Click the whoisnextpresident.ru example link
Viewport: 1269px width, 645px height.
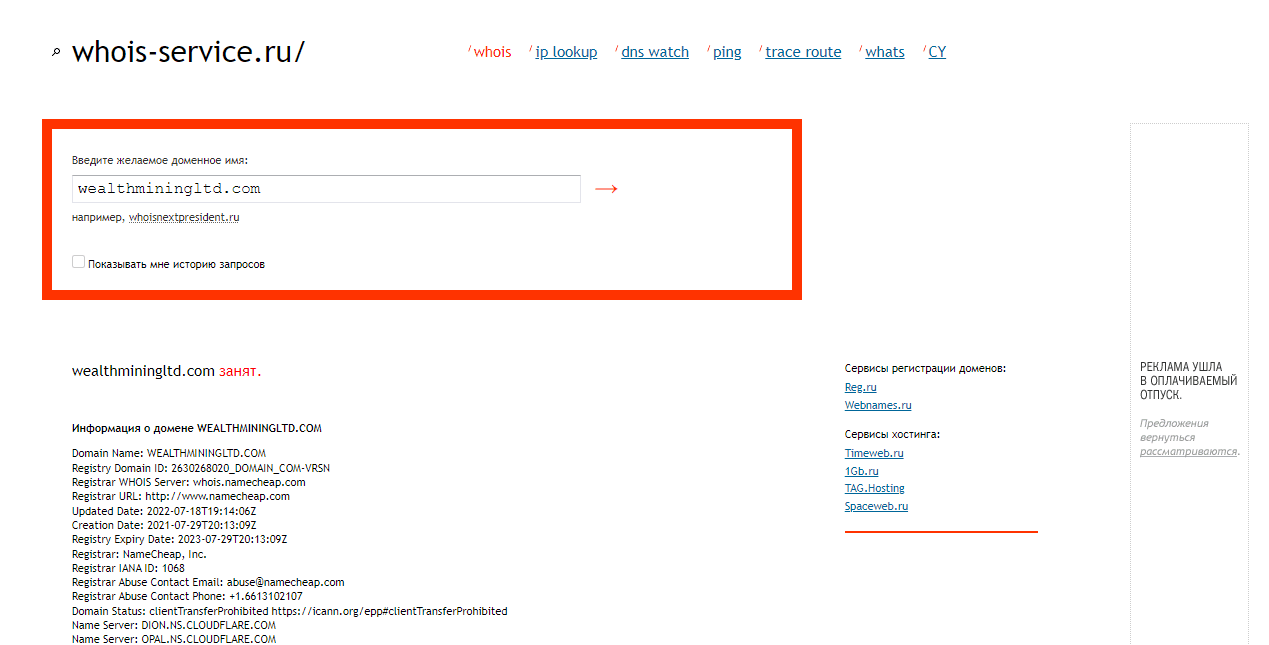pyautogui.click(x=184, y=217)
